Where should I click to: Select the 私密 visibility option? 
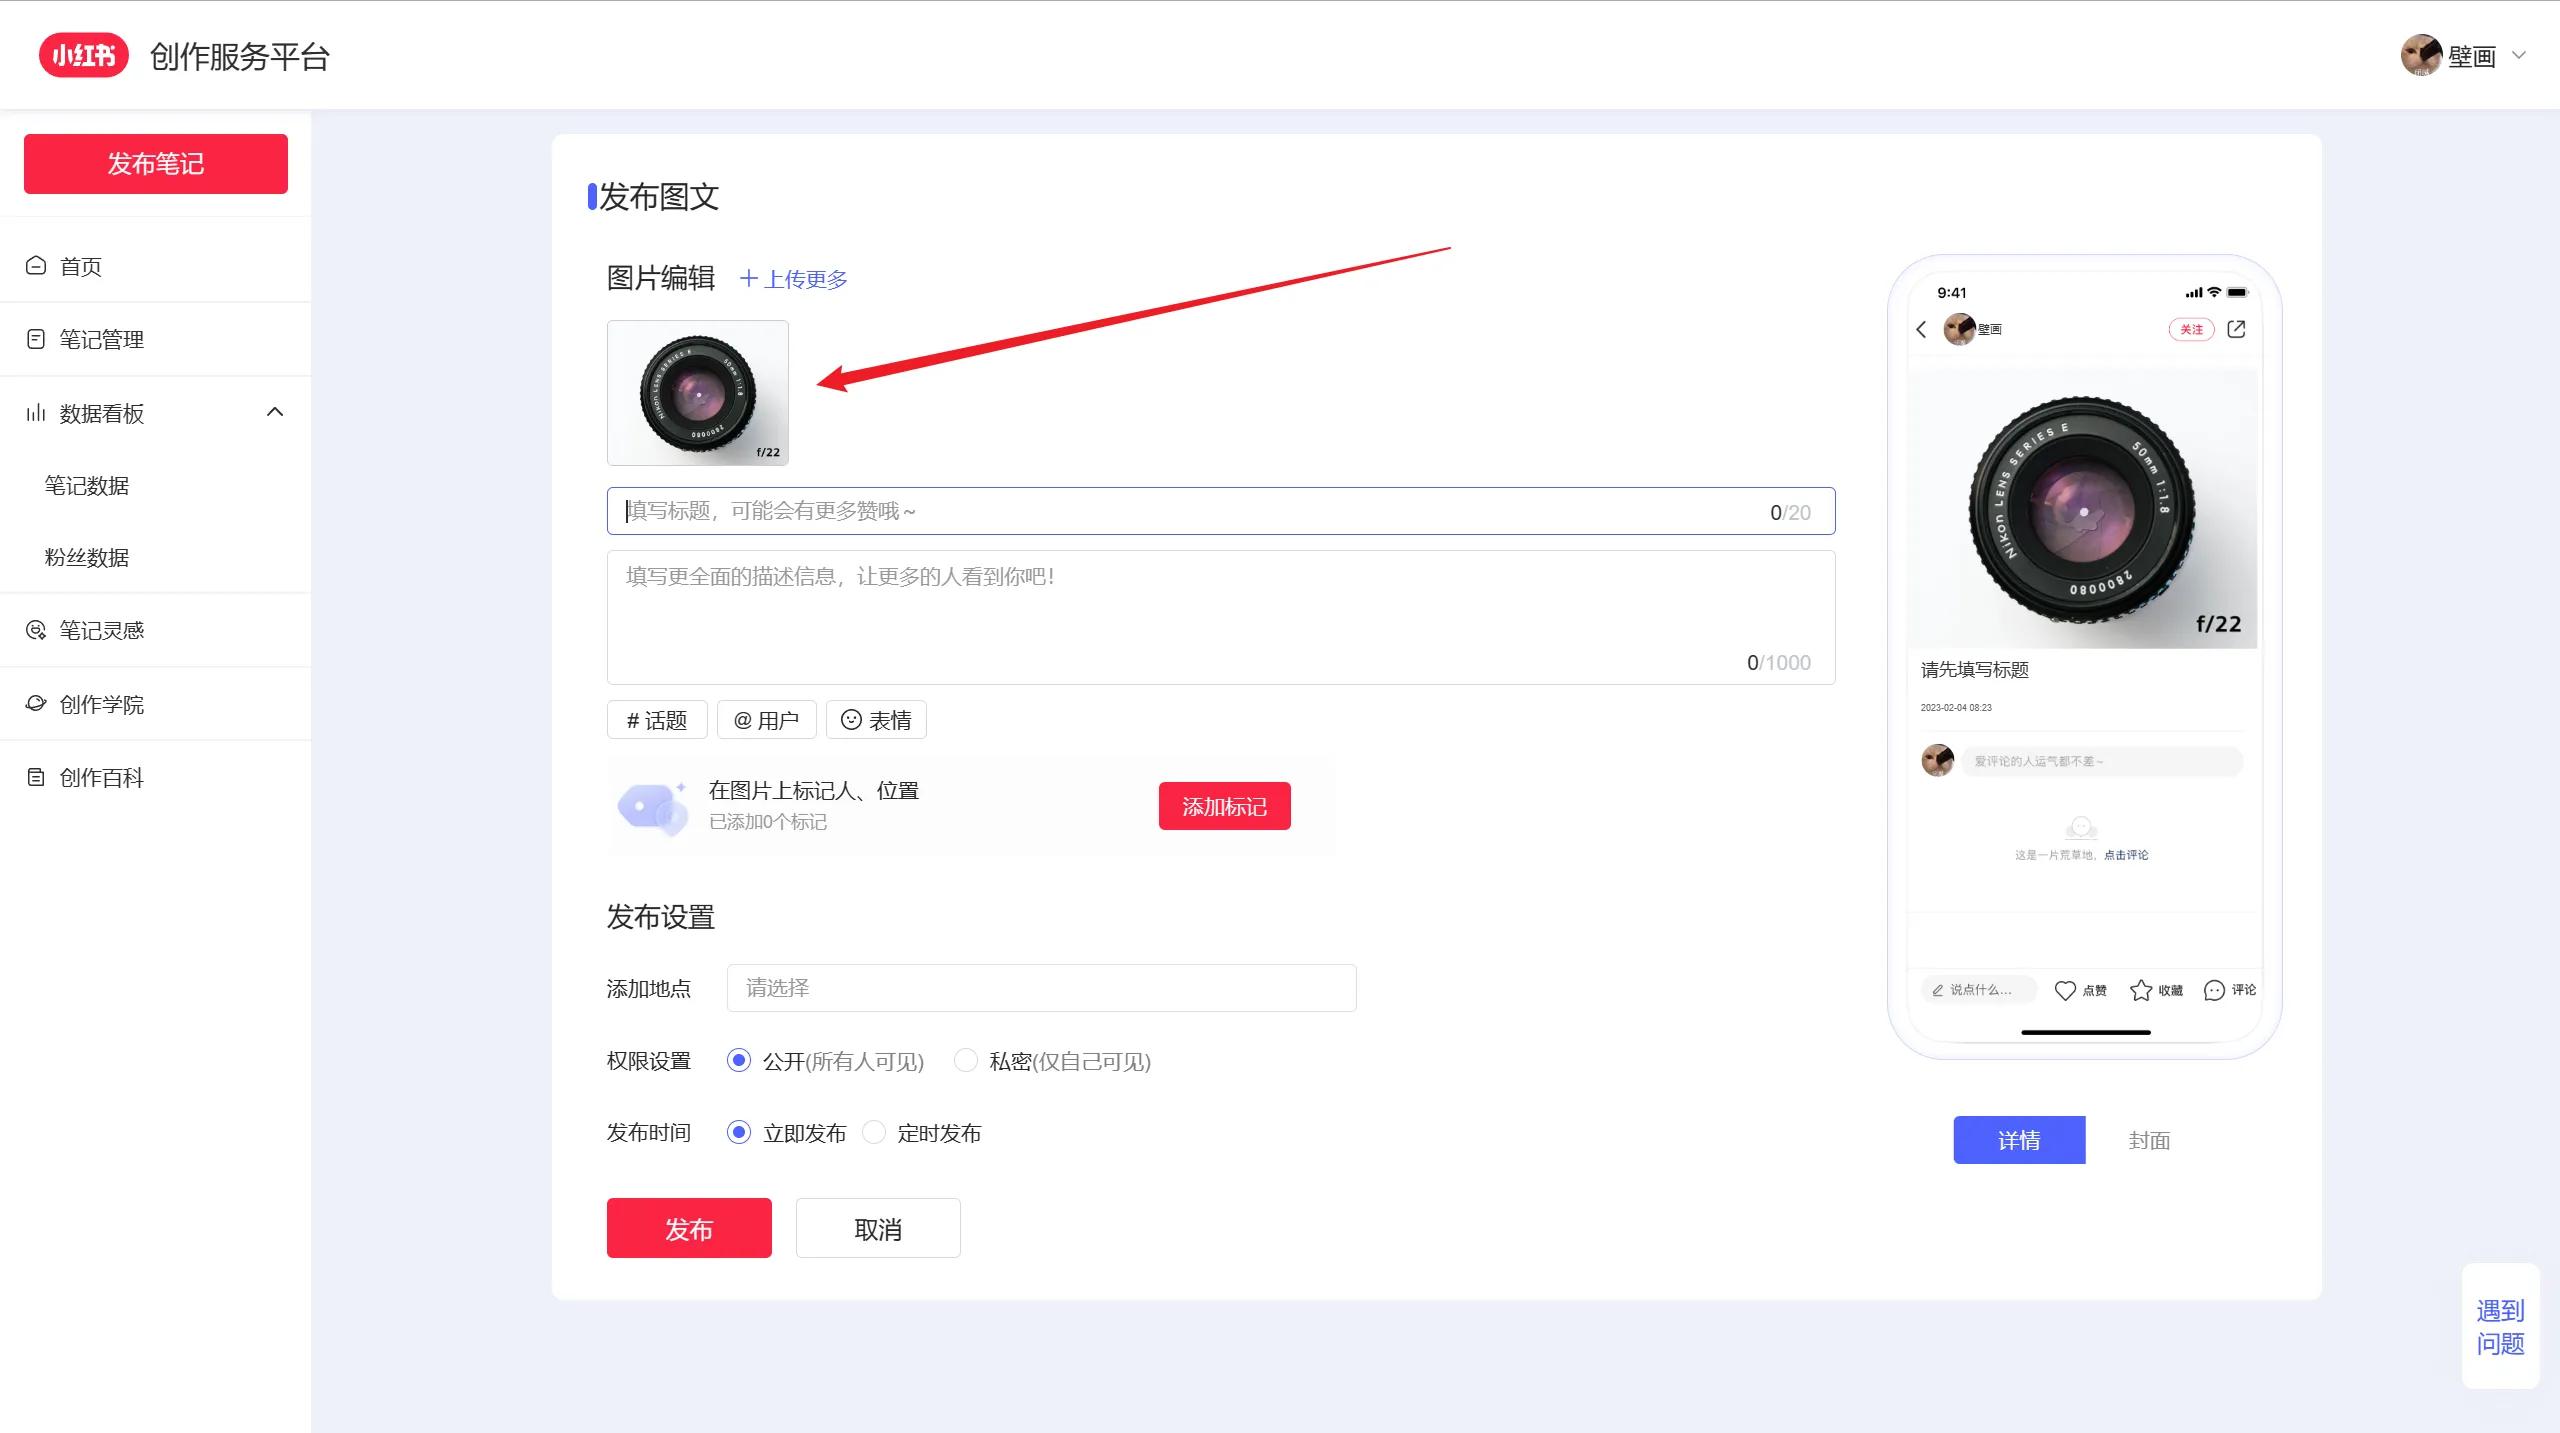965,1061
